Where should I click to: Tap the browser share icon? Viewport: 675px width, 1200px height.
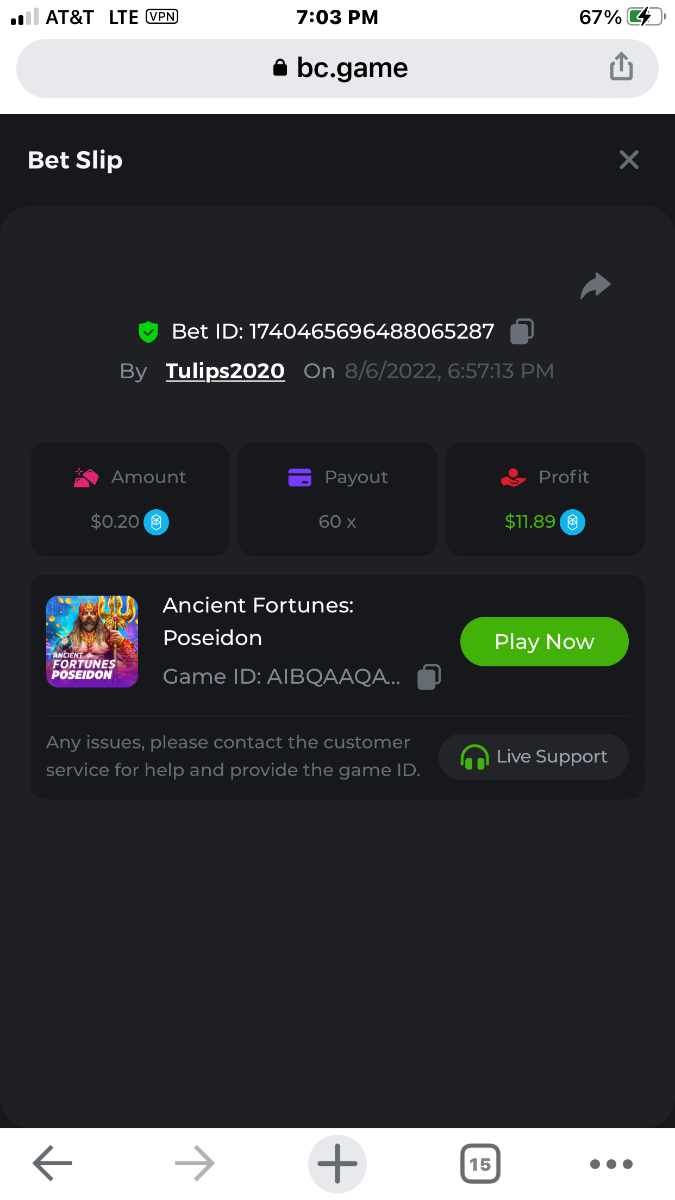click(621, 68)
